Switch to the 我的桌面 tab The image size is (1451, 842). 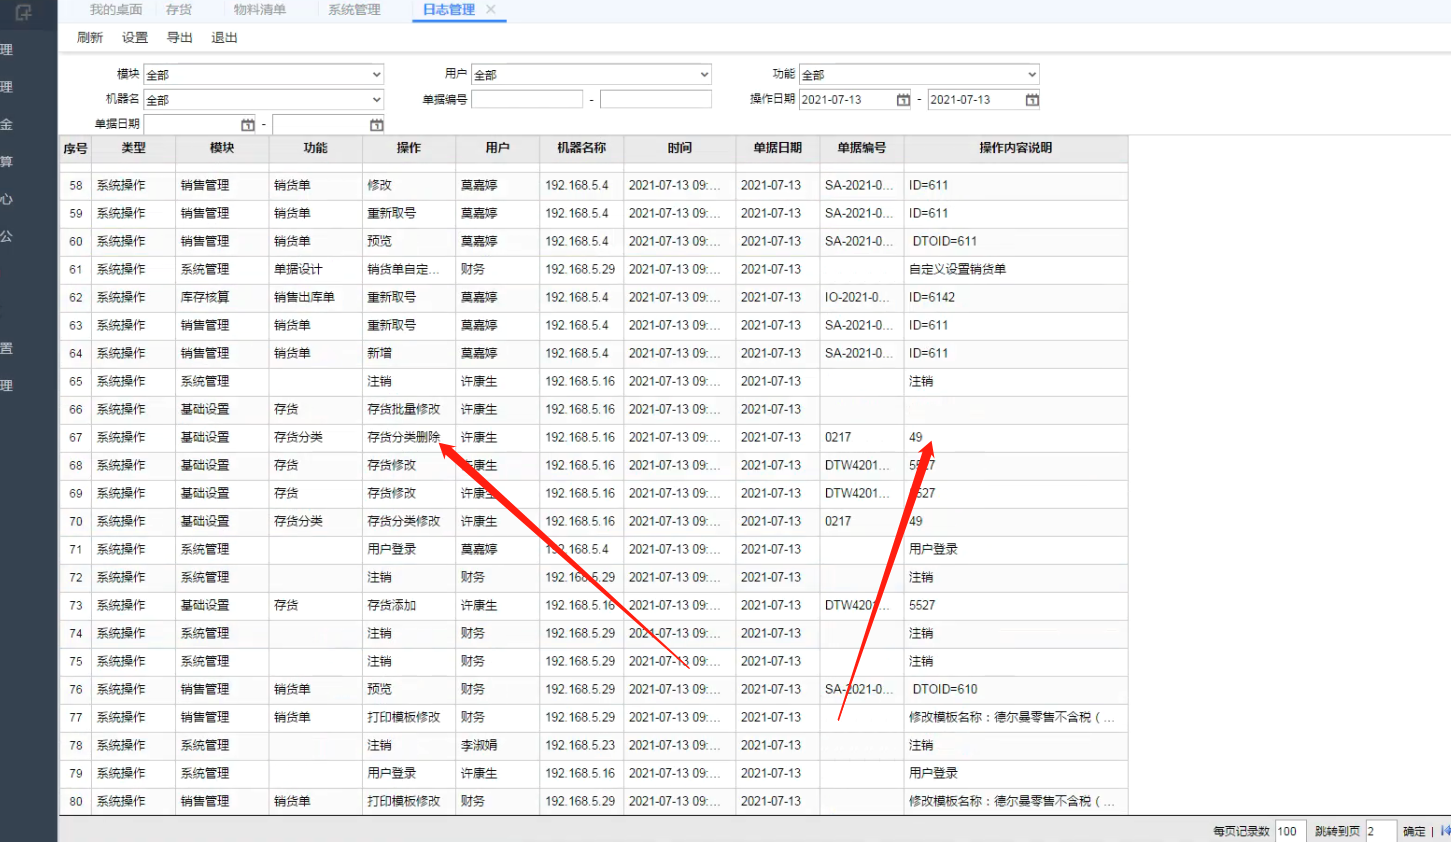tap(116, 9)
